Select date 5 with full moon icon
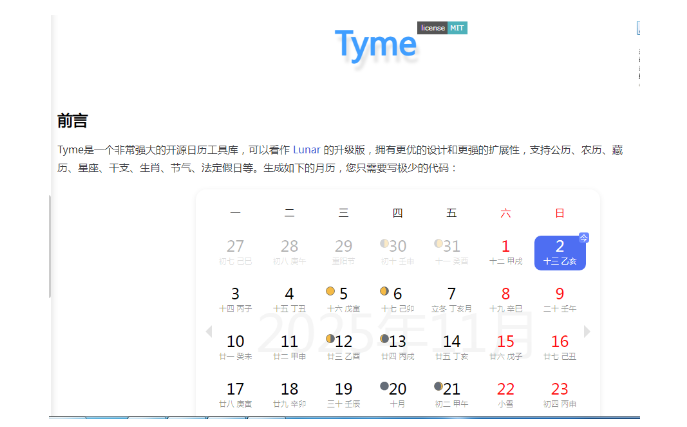Viewport: 687px width, 427px height. (x=344, y=300)
